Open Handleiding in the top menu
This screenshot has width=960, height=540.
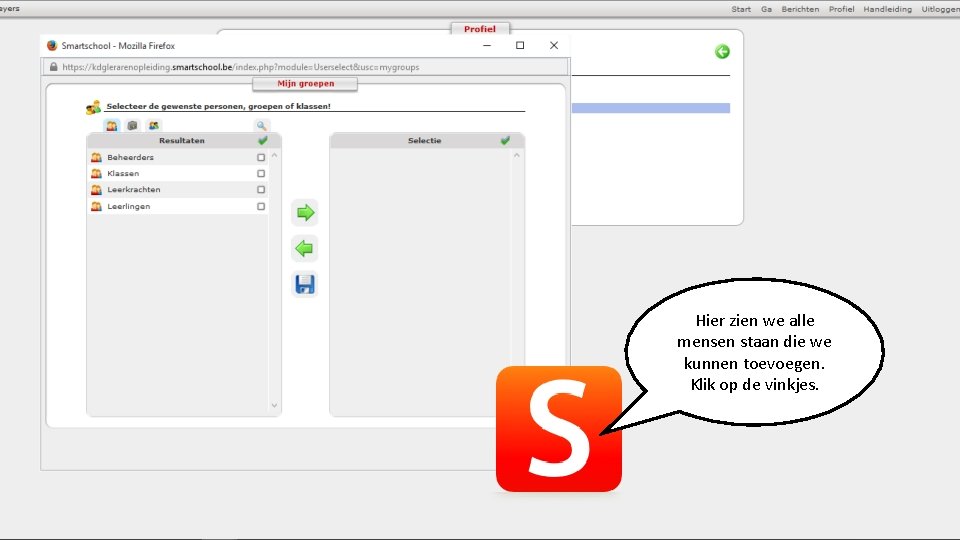888,9
